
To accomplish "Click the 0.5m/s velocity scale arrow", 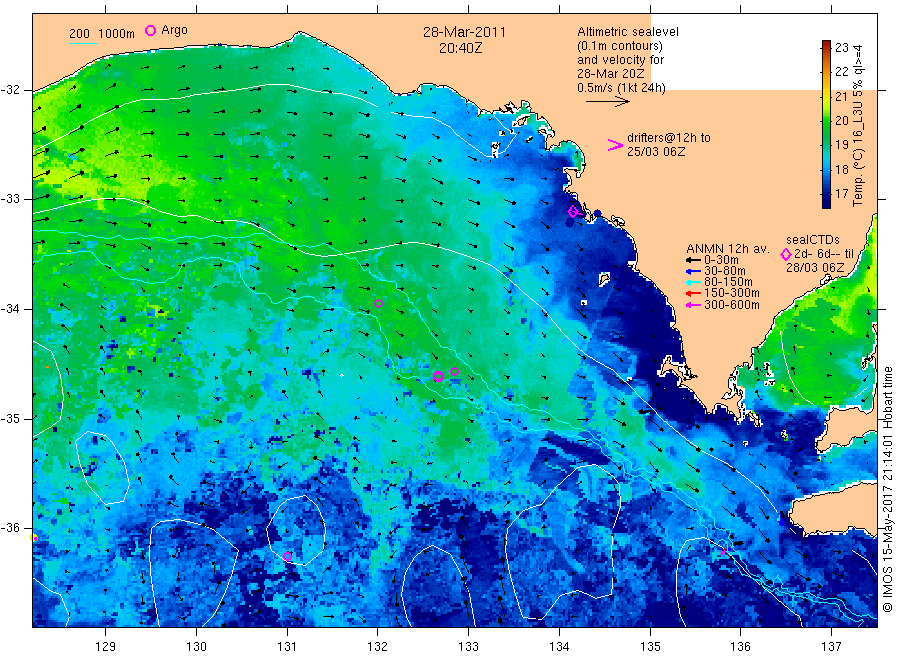I will point(608,102).
